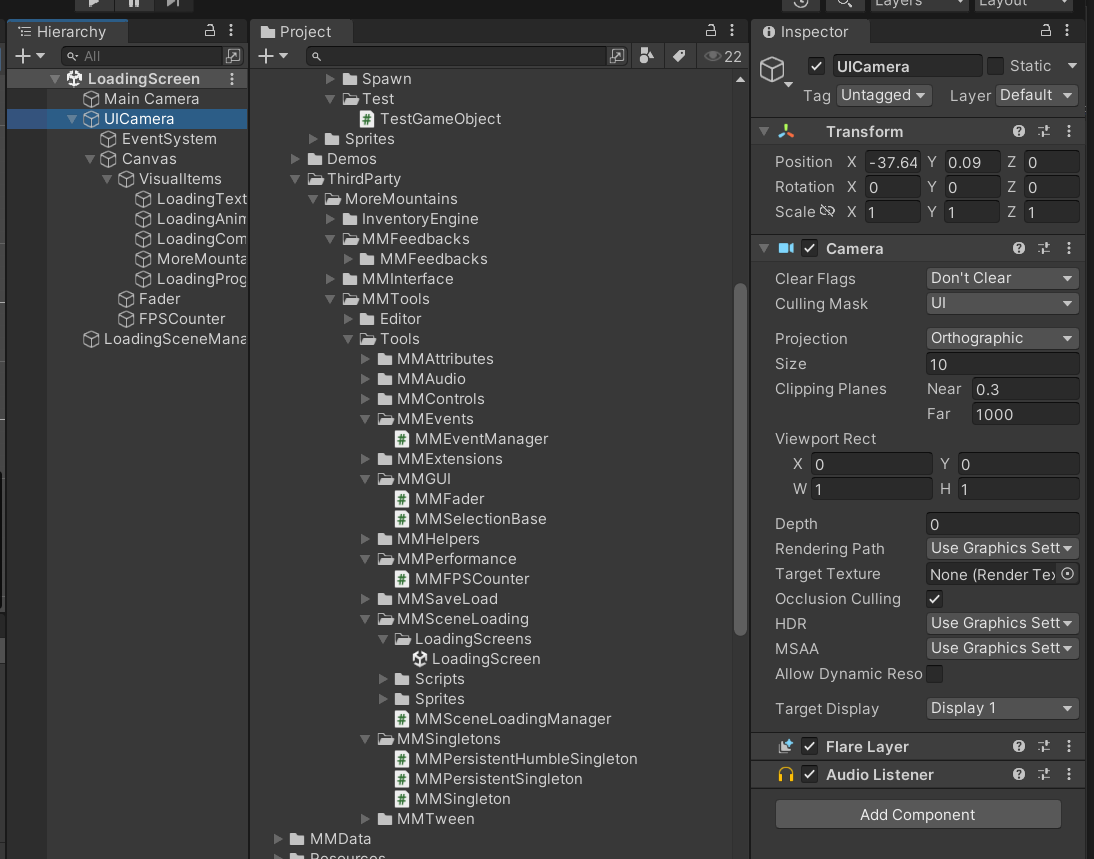The height and width of the screenshot is (859, 1094).
Task: Click the Pause button in top toolbar
Action: click(x=134, y=3)
